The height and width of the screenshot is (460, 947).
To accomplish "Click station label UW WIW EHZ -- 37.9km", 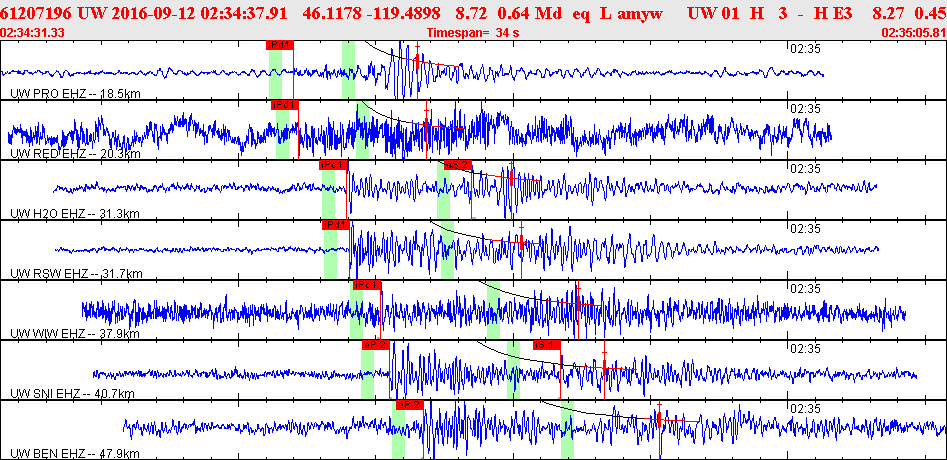I will (75, 334).
